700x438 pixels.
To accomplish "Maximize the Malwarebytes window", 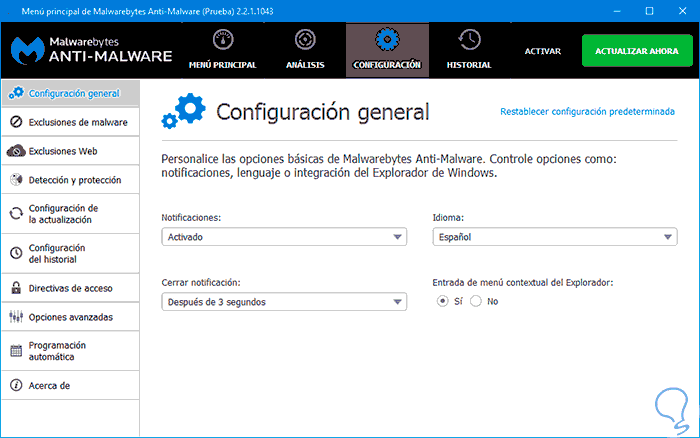I will [650, 11].
